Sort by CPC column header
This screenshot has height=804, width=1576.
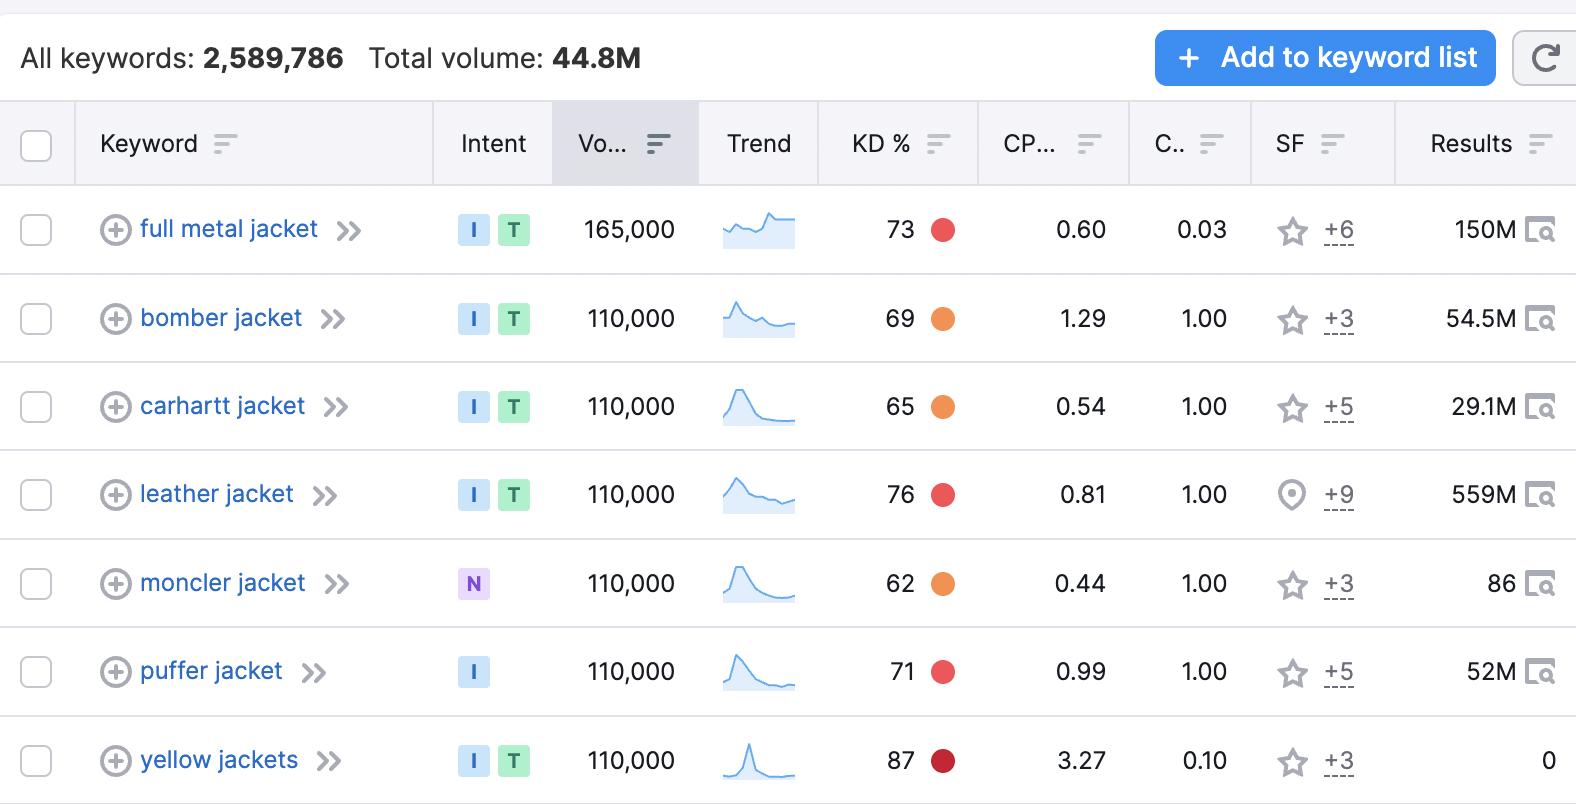[x=1053, y=144]
